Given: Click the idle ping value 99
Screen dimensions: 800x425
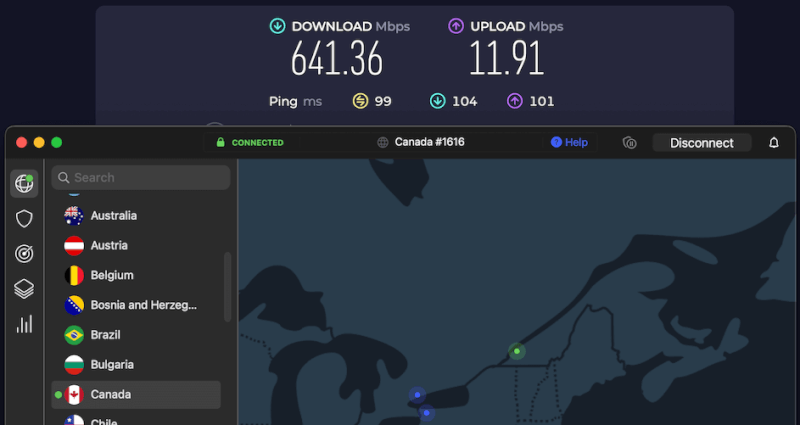Looking at the screenshot, I should pyautogui.click(x=383, y=101).
